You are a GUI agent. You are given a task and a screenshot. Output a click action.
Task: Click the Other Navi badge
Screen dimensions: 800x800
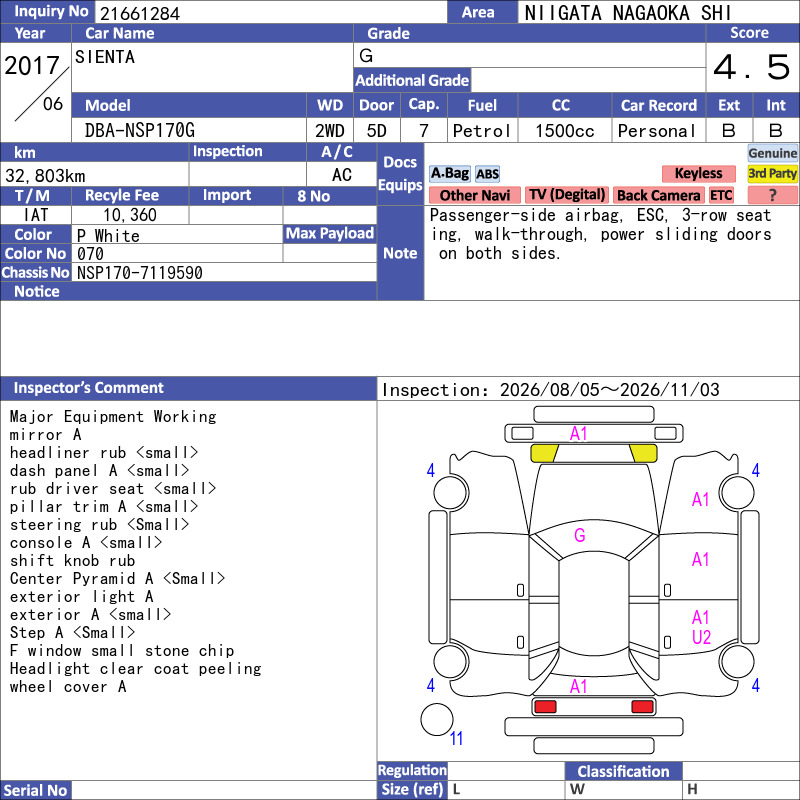pyautogui.click(x=474, y=195)
